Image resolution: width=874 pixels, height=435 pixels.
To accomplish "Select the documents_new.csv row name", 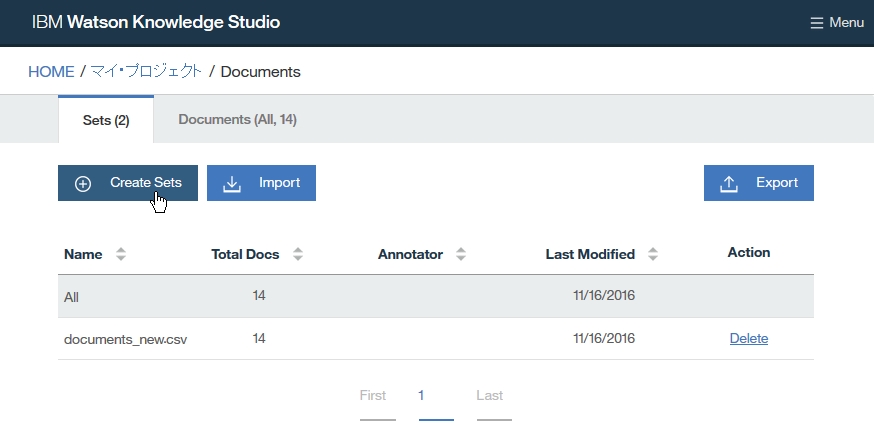I will (x=125, y=339).
